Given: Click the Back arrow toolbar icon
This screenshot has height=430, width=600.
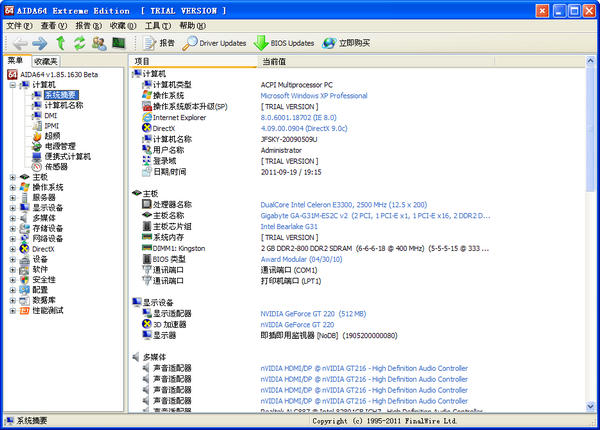Looking at the screenshot, I should coord(20,43).
